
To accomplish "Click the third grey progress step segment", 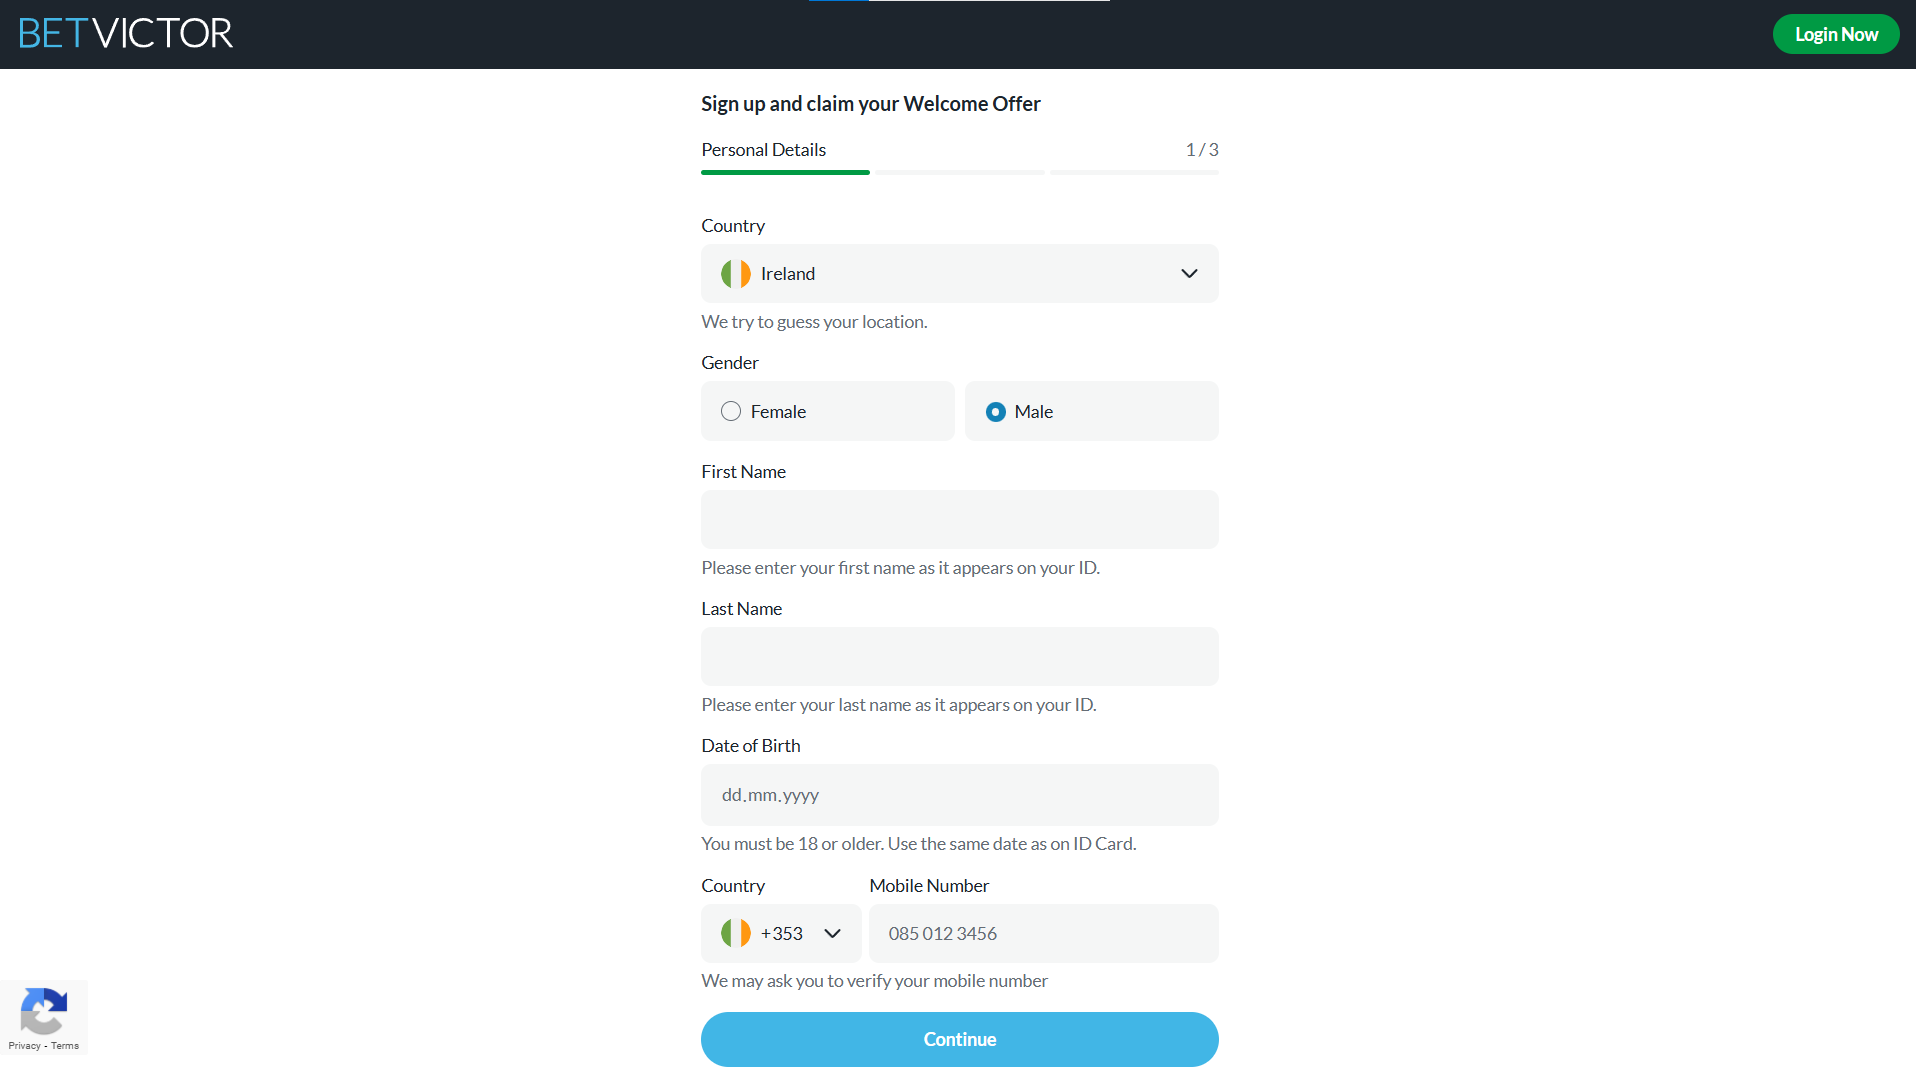I will 1134,173.
